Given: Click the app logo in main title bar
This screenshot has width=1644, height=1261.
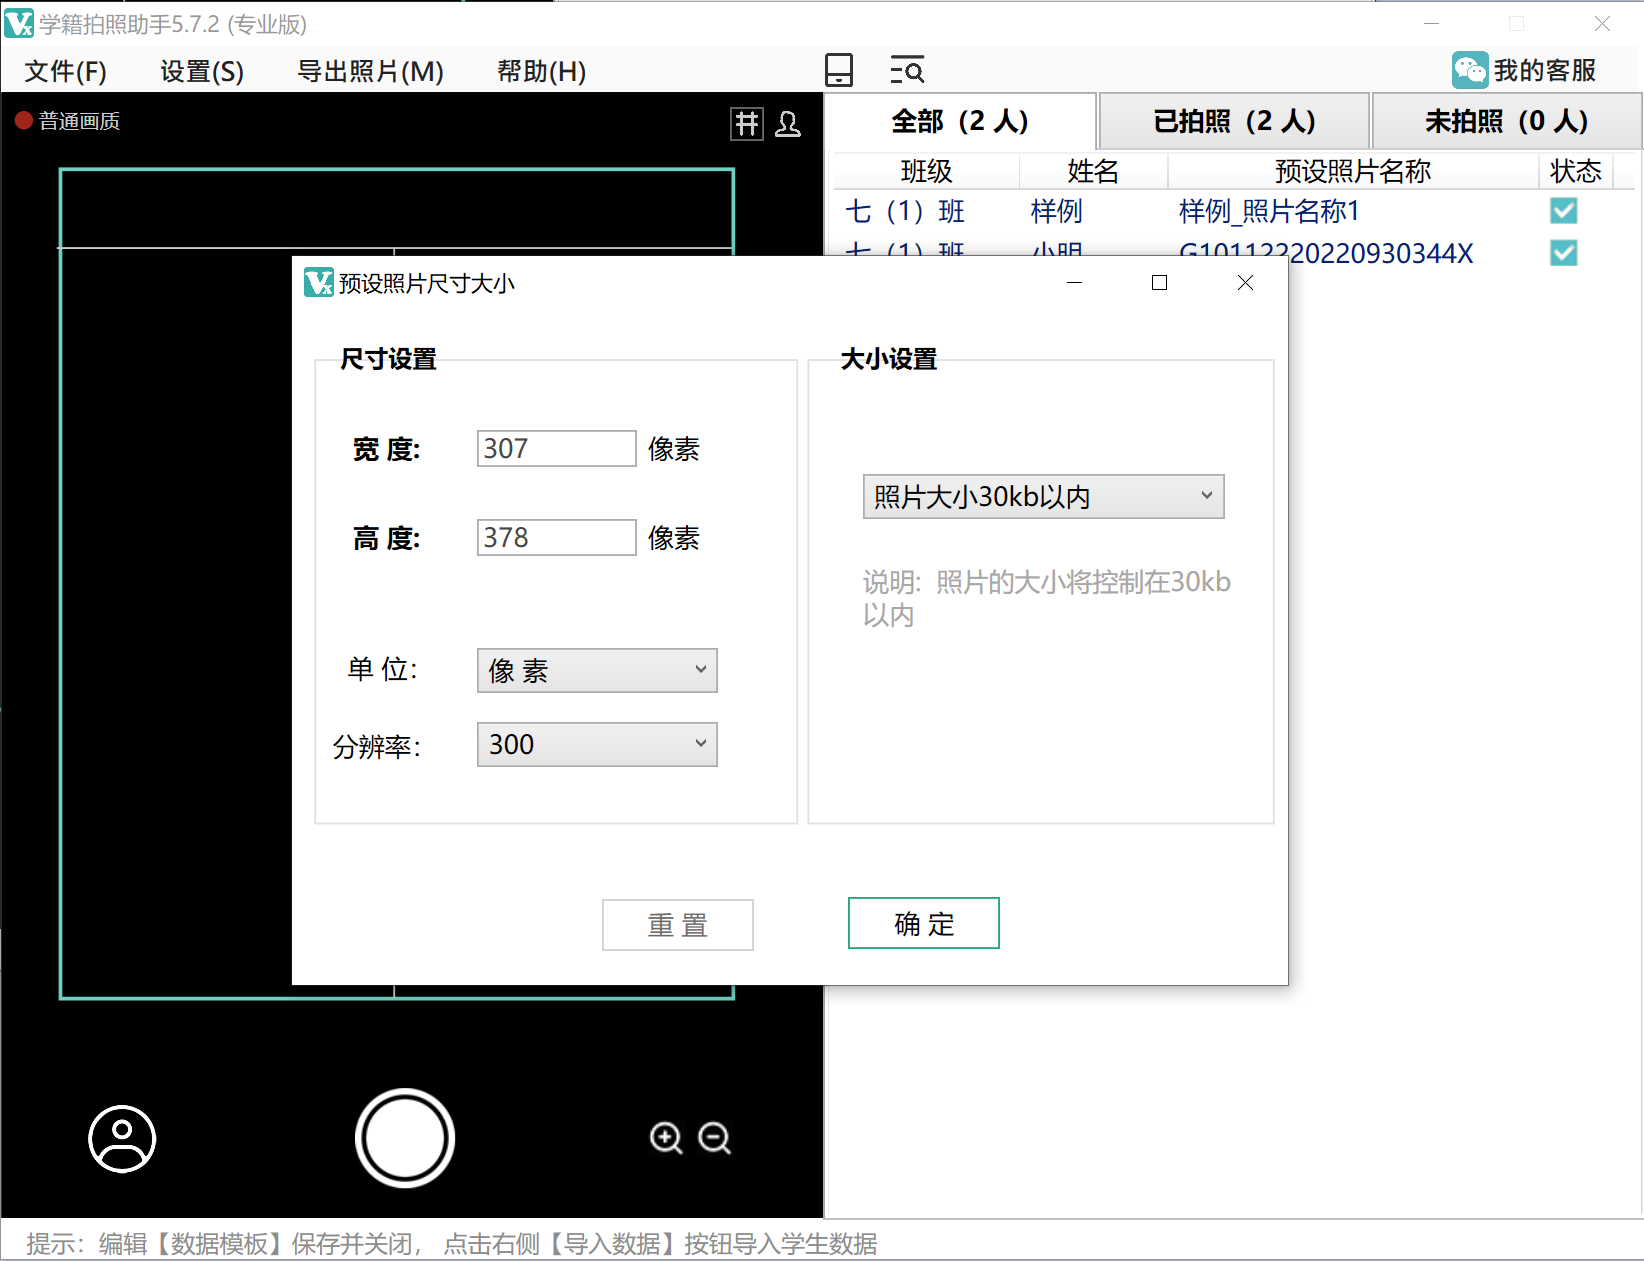Looking at the screenshot, I should [x=19, y=23].
